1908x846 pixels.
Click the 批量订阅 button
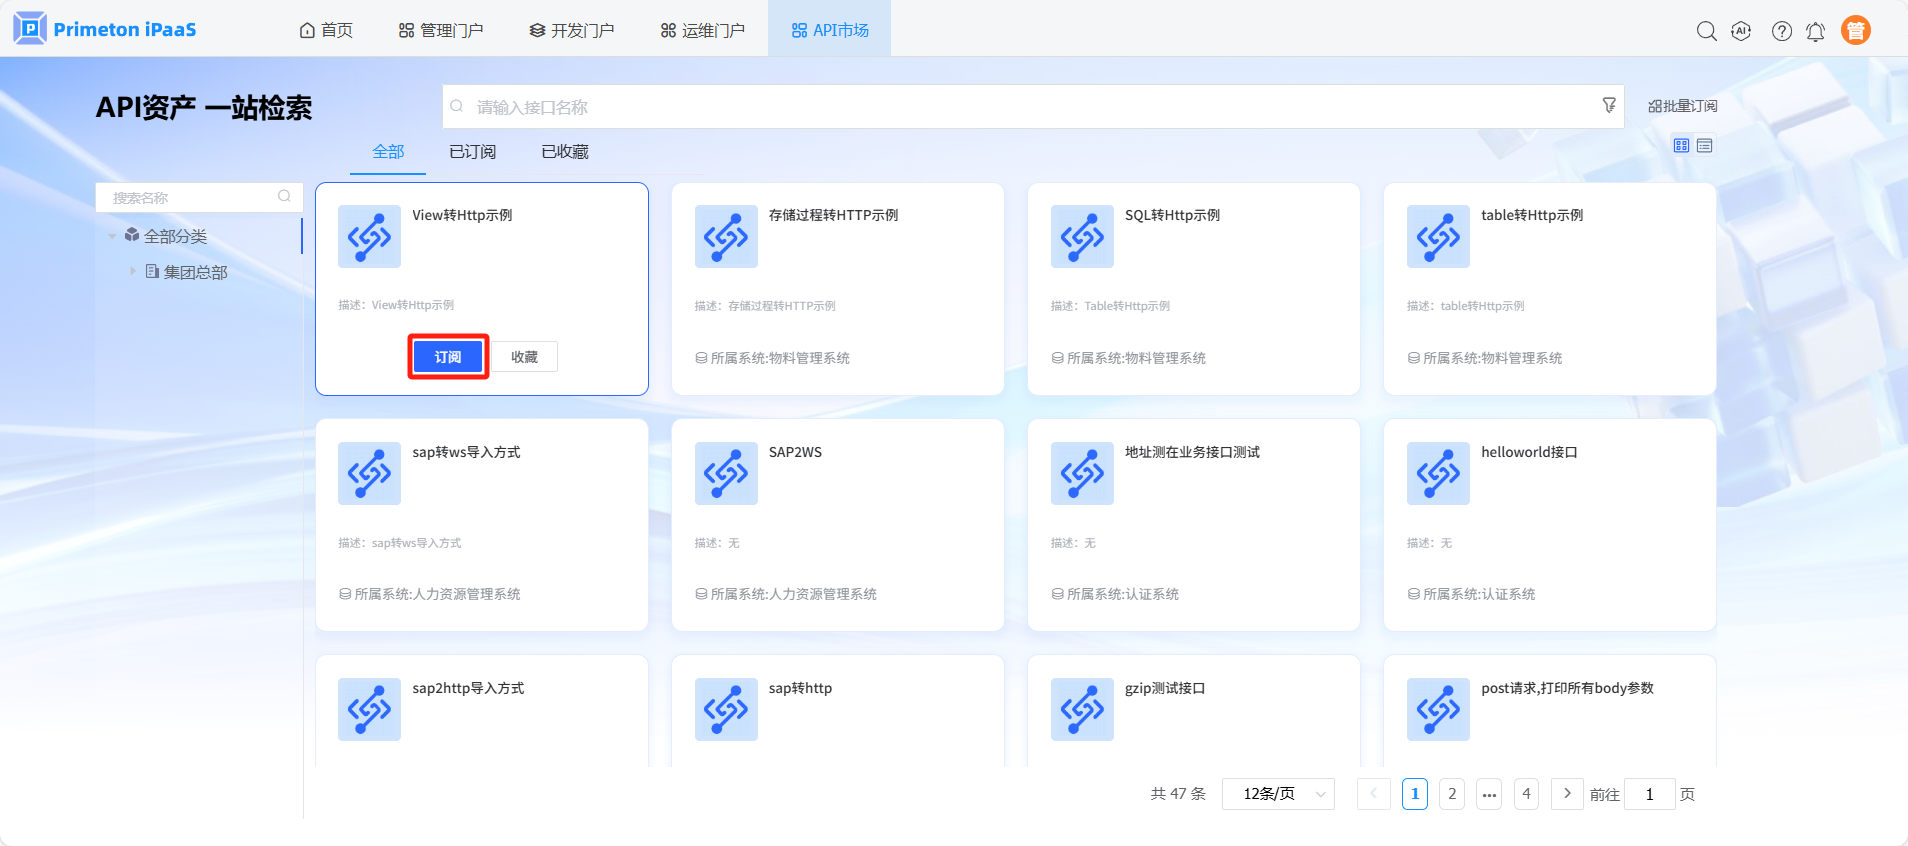click(x=1682, y=106)
